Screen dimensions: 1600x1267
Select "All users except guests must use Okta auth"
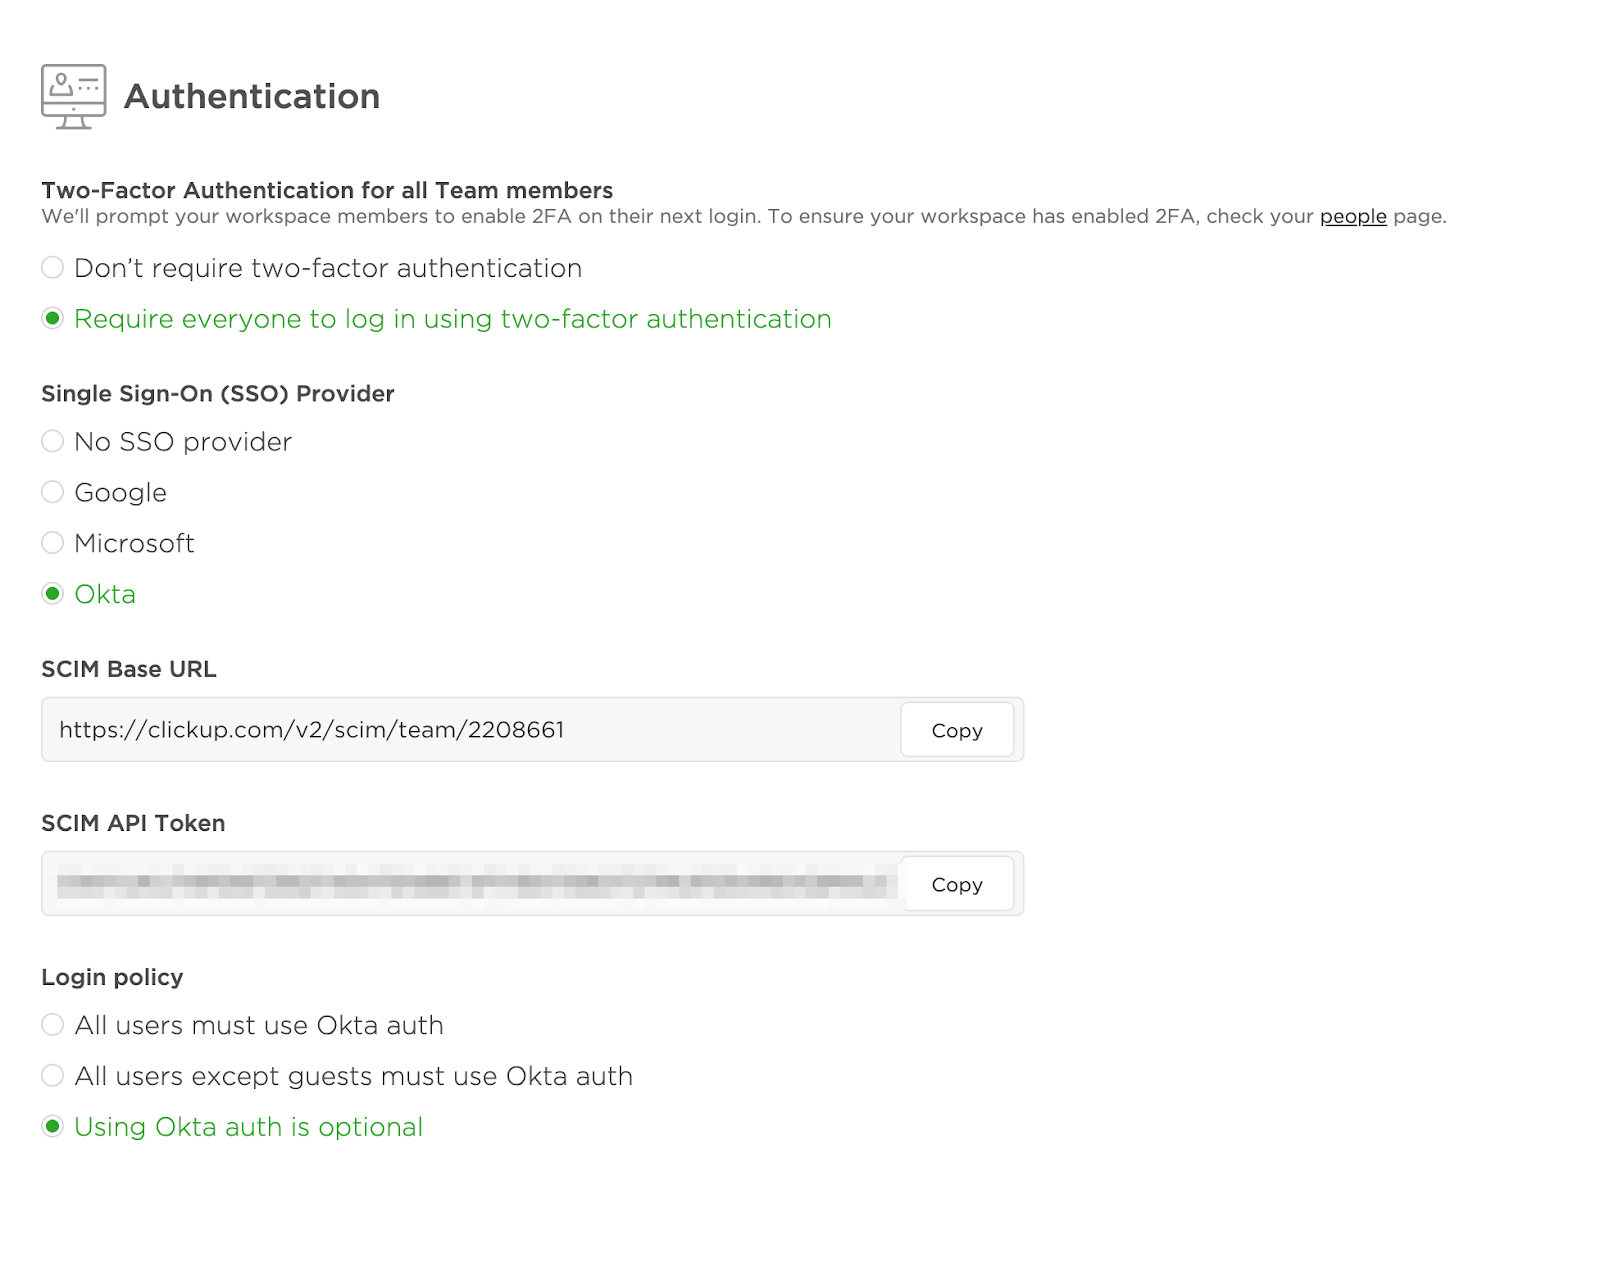coord(52,1076)
